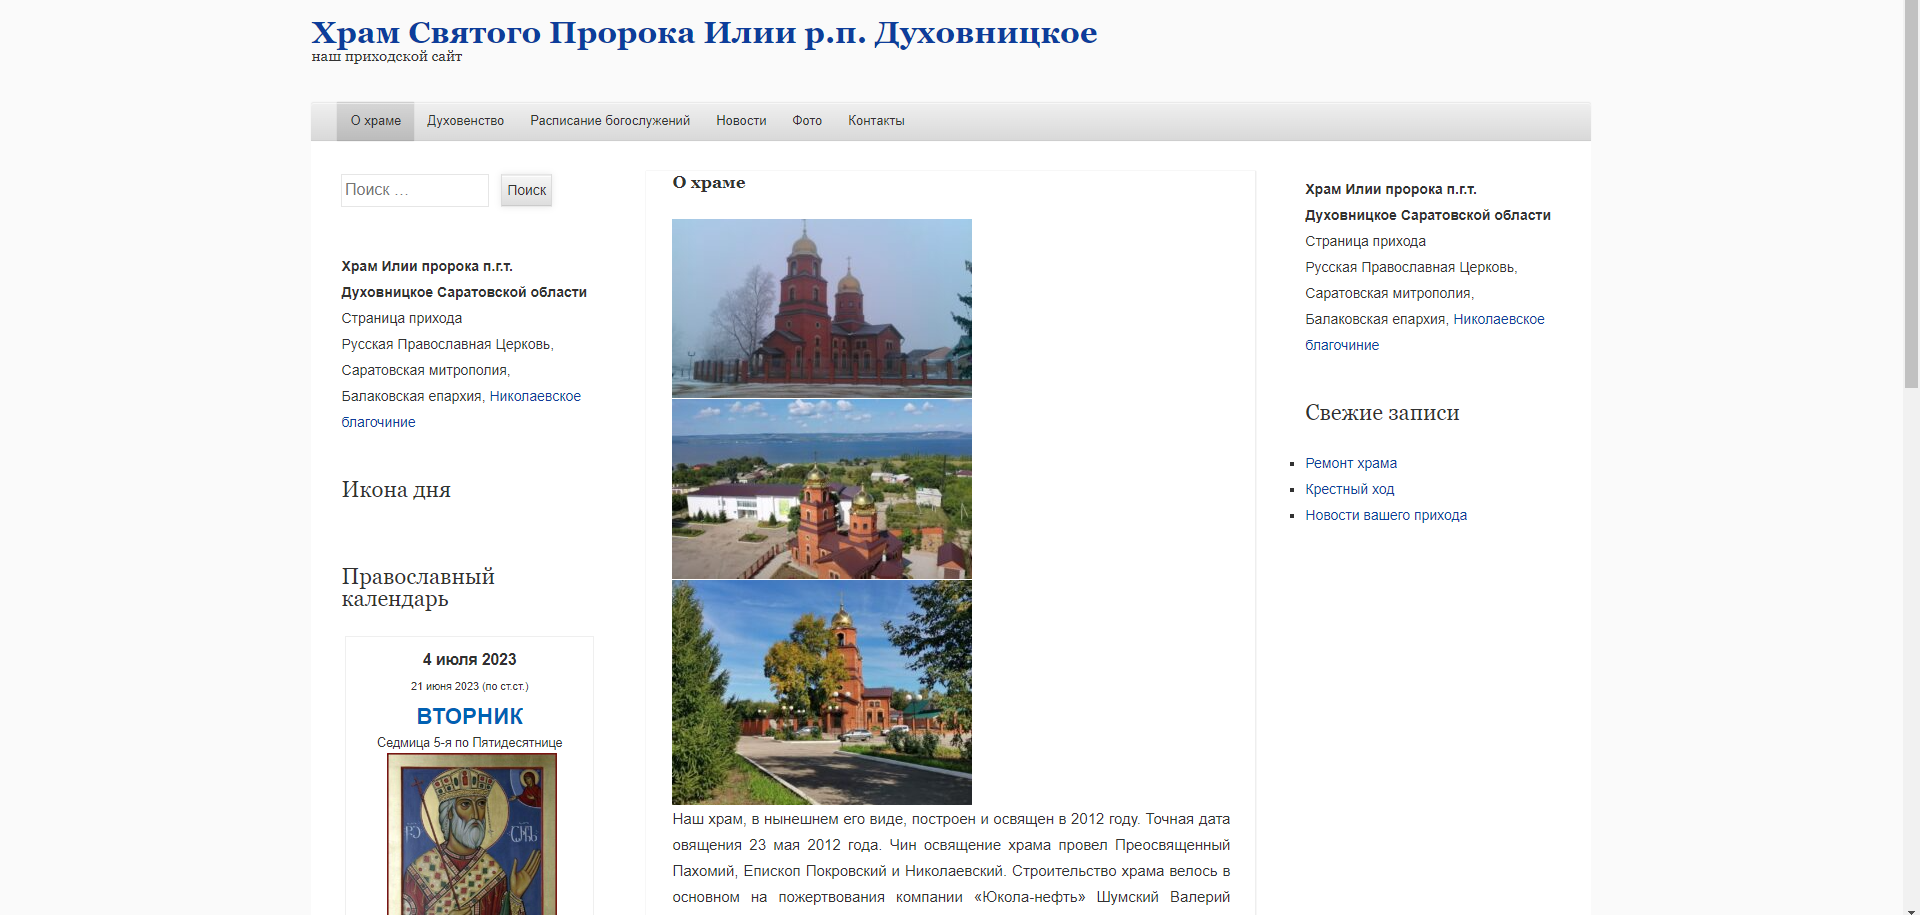Open the О храме menu item

coord(375,121)
